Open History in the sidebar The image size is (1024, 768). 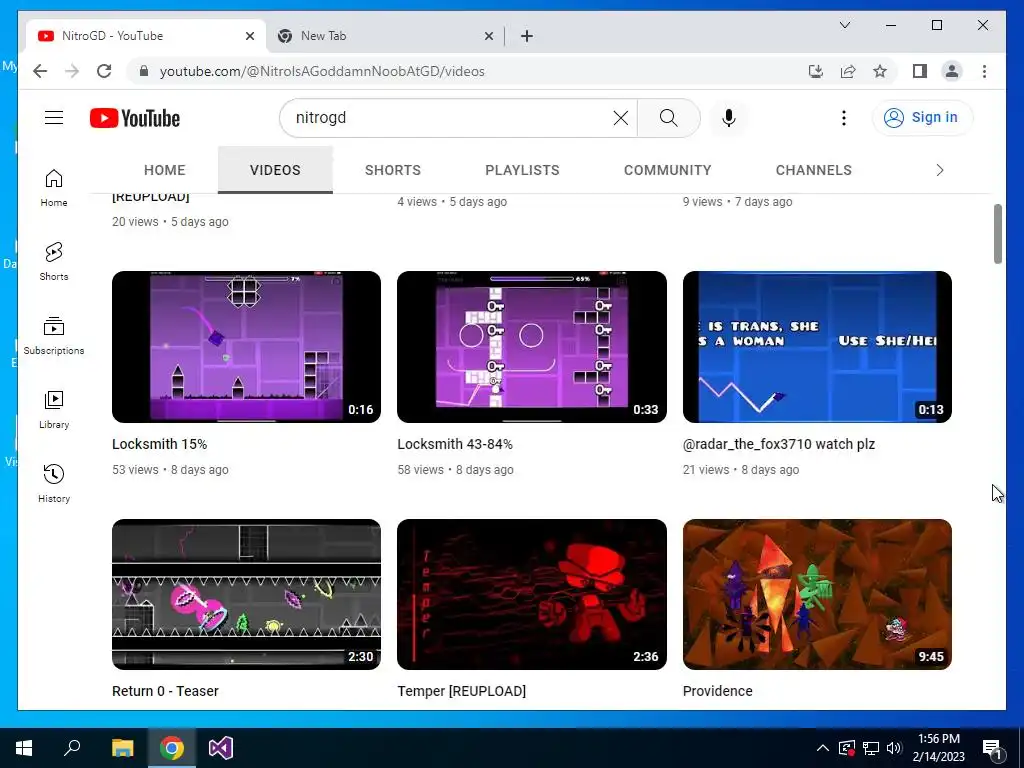pos(54,483)
